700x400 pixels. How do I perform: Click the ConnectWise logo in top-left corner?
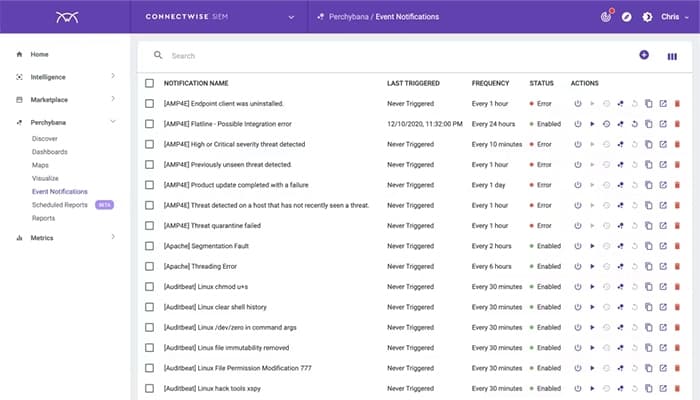click(67, 17)
